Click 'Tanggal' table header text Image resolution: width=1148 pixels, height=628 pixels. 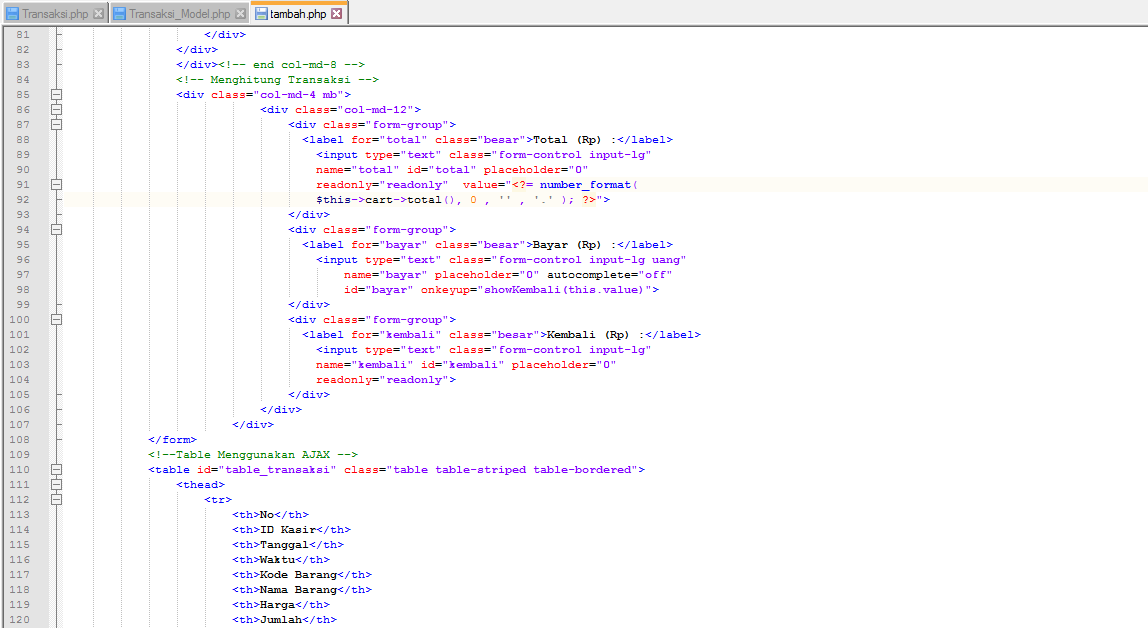(285, 545)
